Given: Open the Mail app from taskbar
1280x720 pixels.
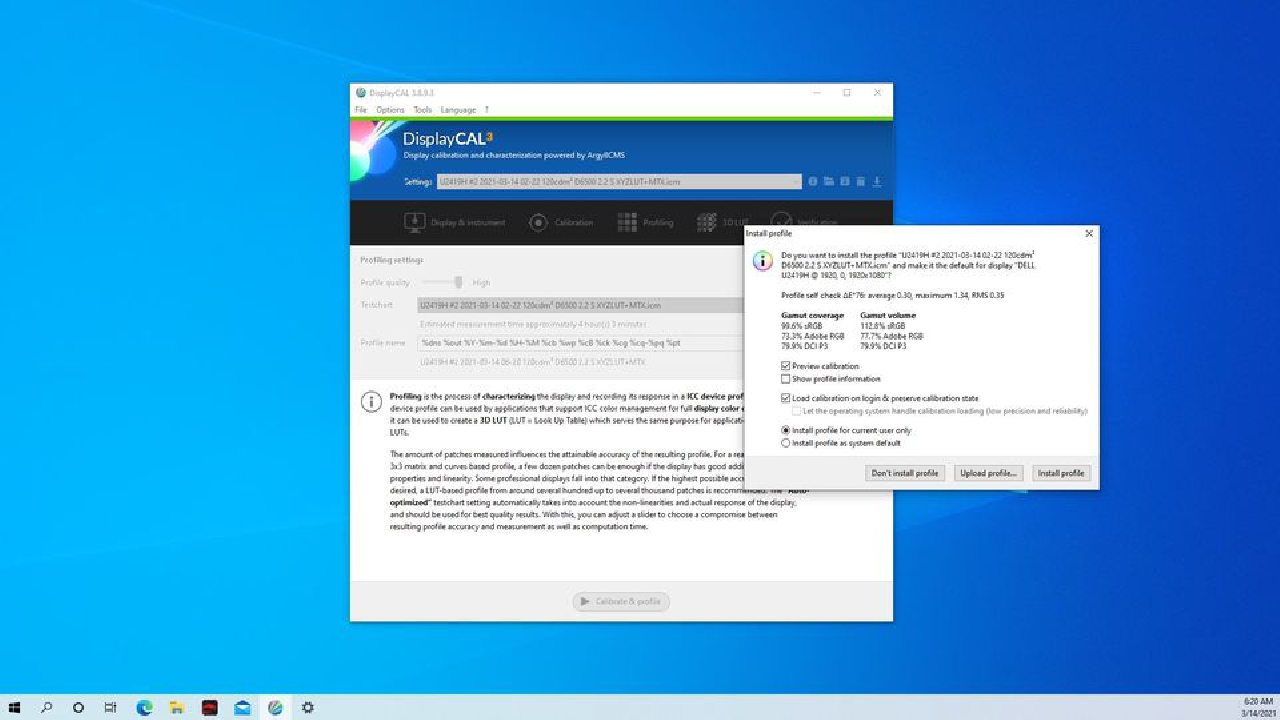Looking at the screenshot, I should click(x=242, y=707).
